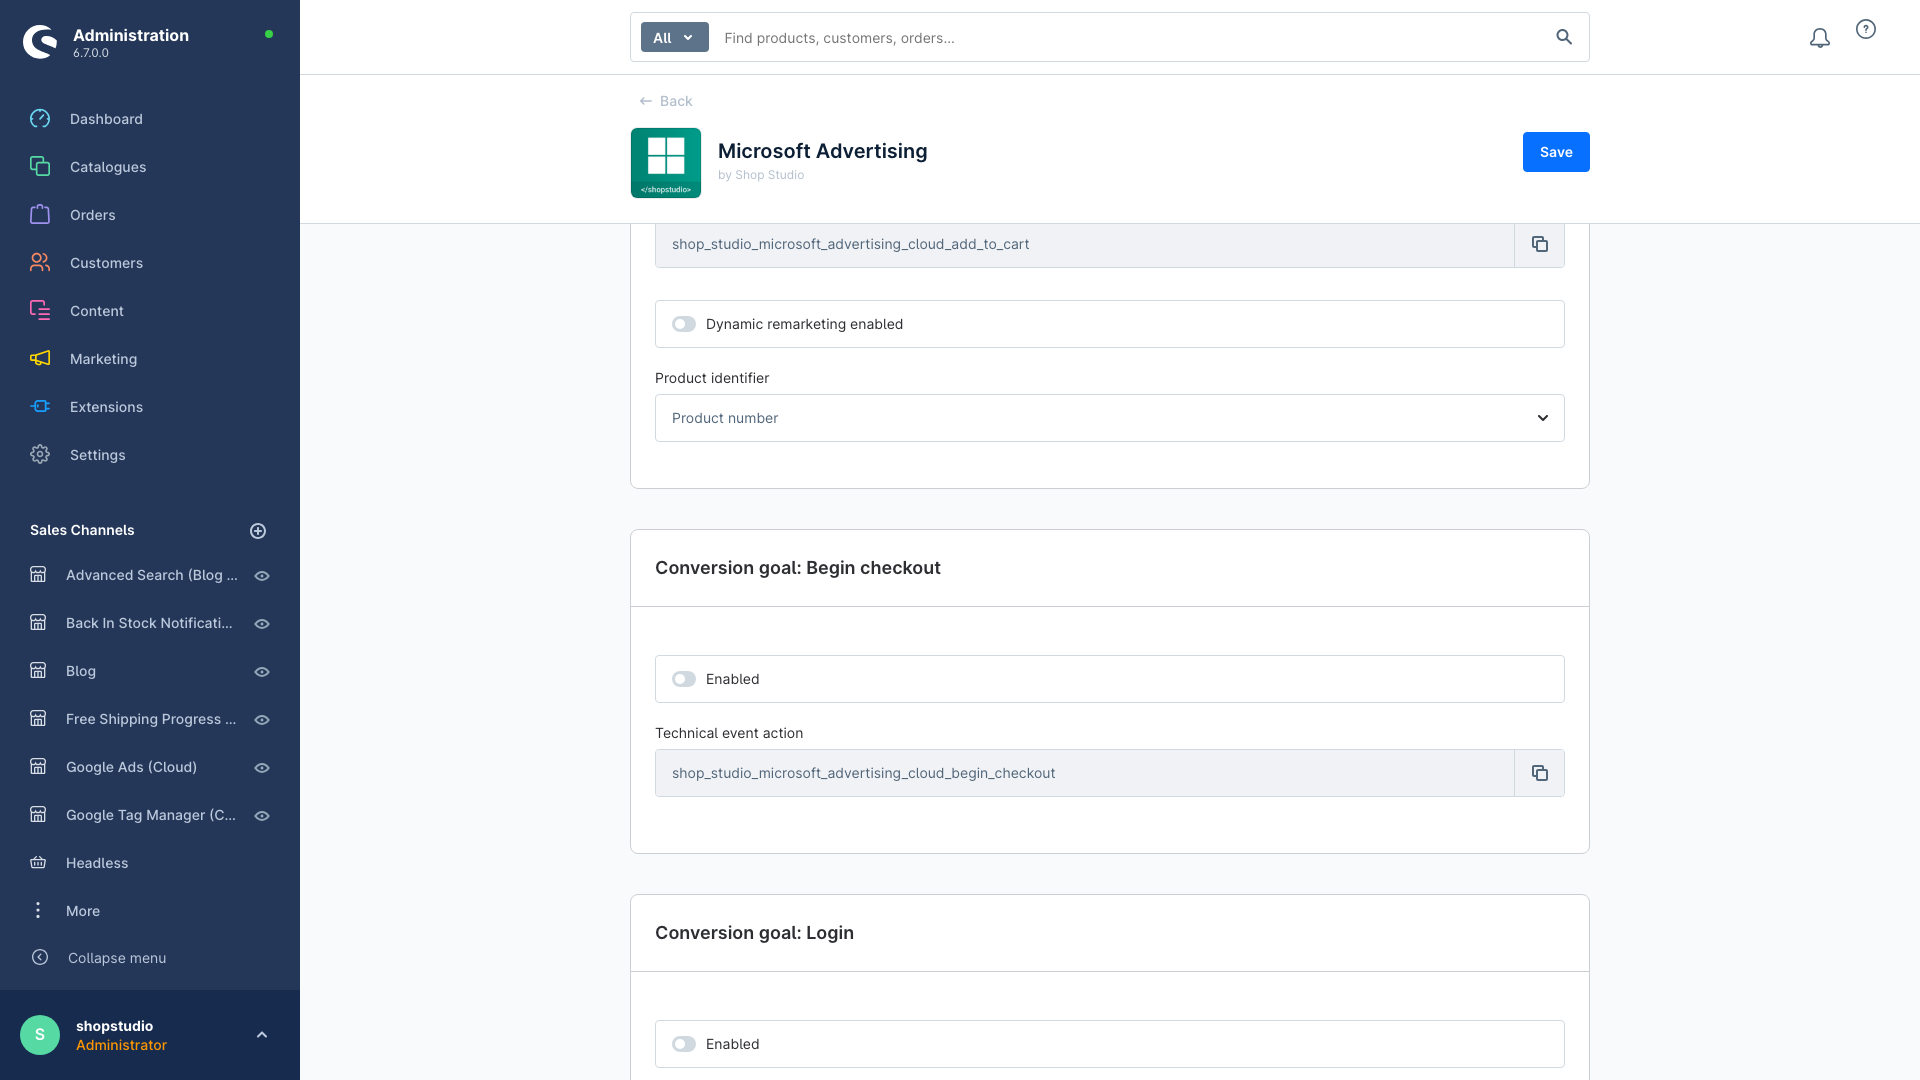Click the search magnifier icon
The height and width of the screenshot is (1080, 1920).
pyautogui.click(x=1564, y=38)
